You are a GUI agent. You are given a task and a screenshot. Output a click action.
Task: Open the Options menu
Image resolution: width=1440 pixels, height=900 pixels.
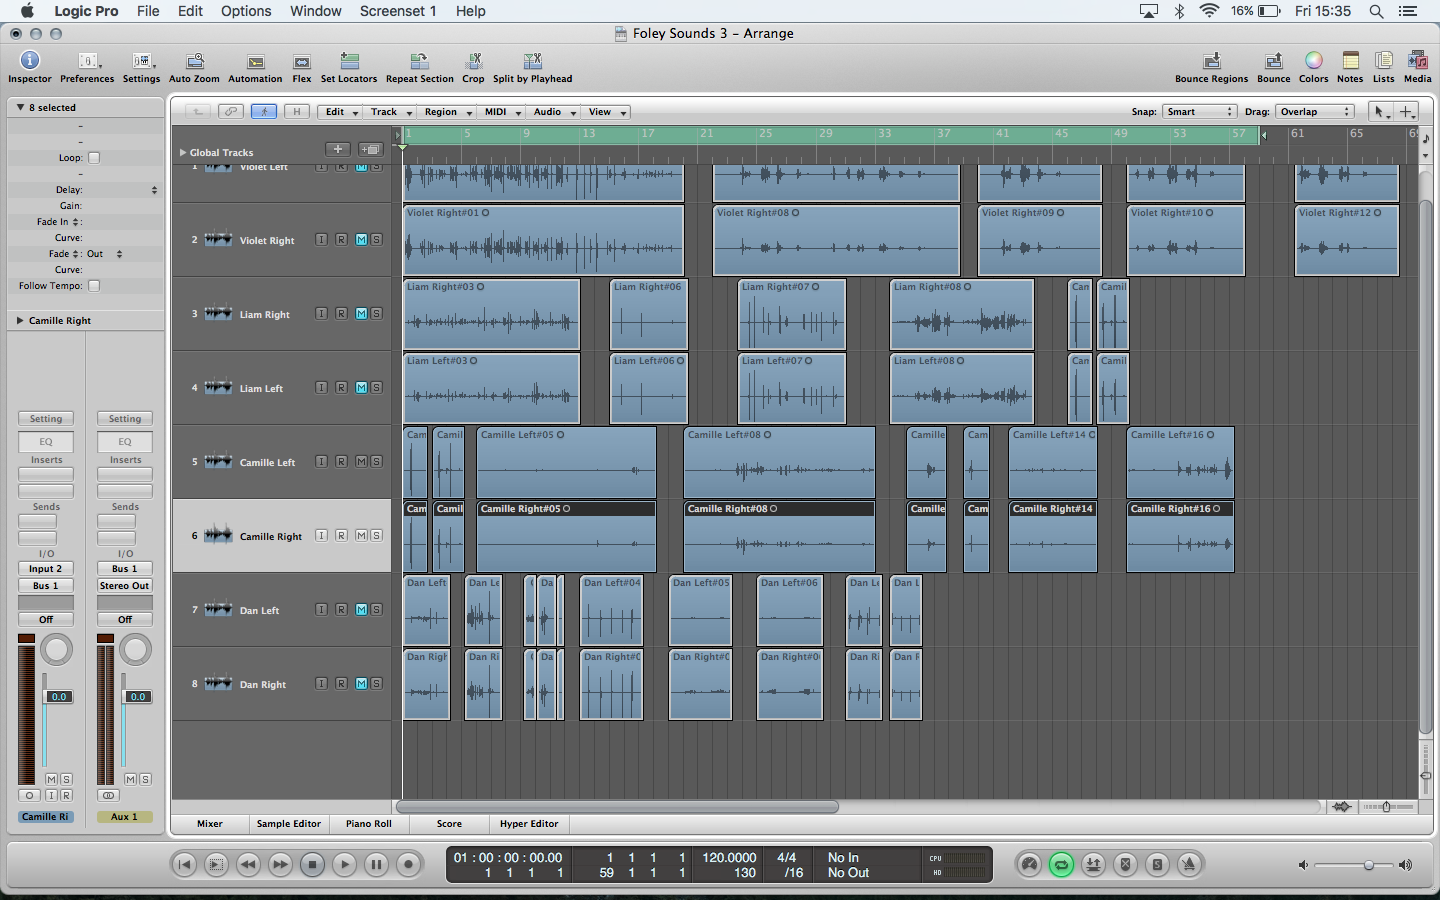pyautogui.click(x=246, y=11)
